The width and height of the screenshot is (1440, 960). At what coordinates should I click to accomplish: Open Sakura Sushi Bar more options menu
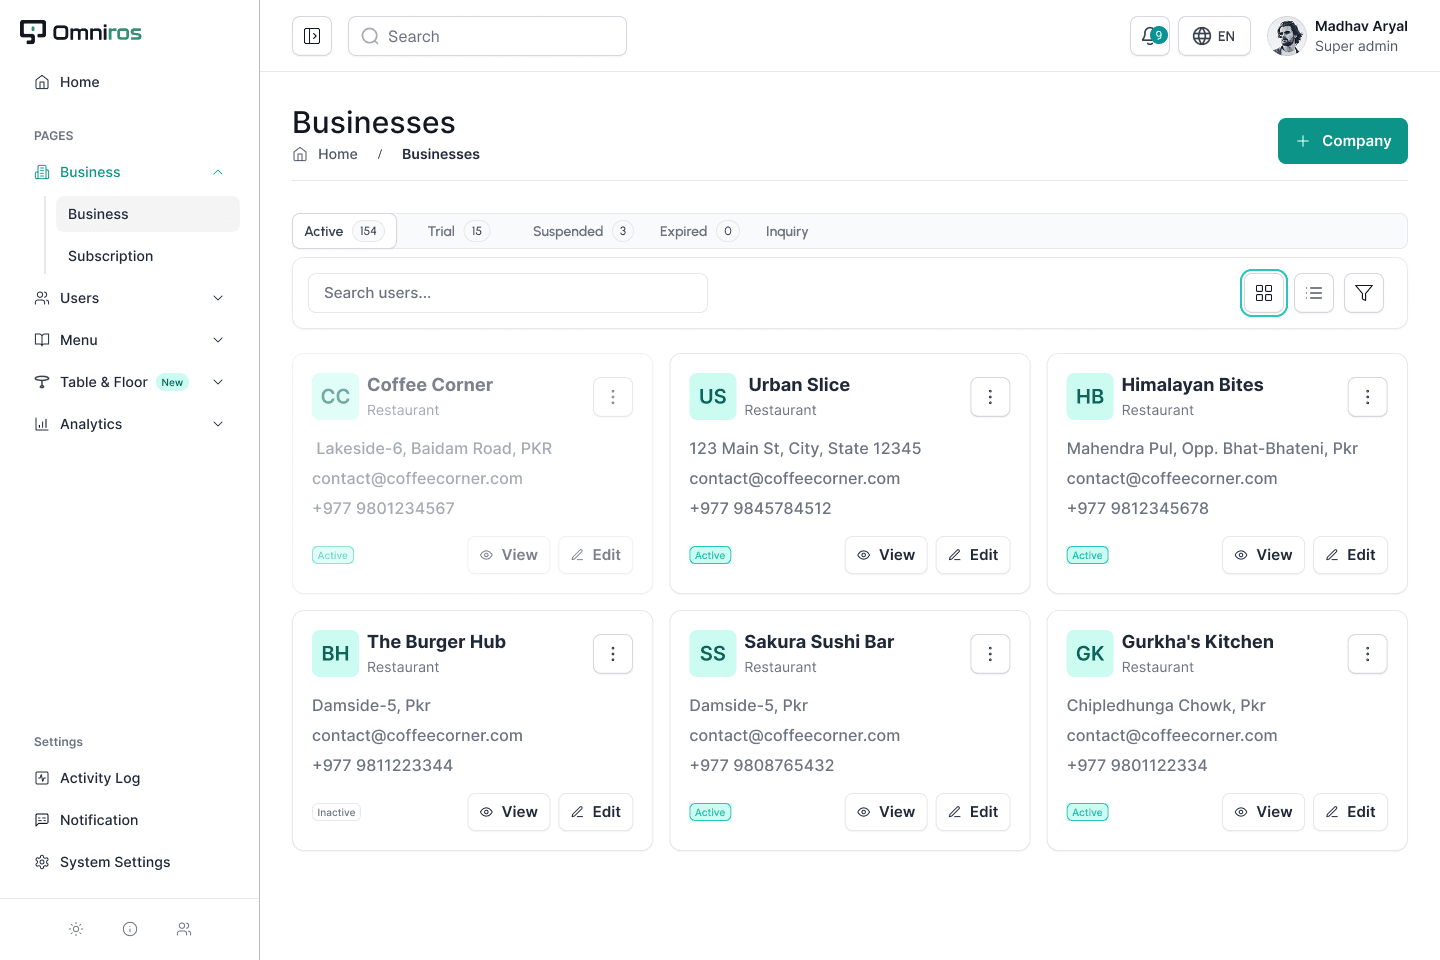[990, 654]
